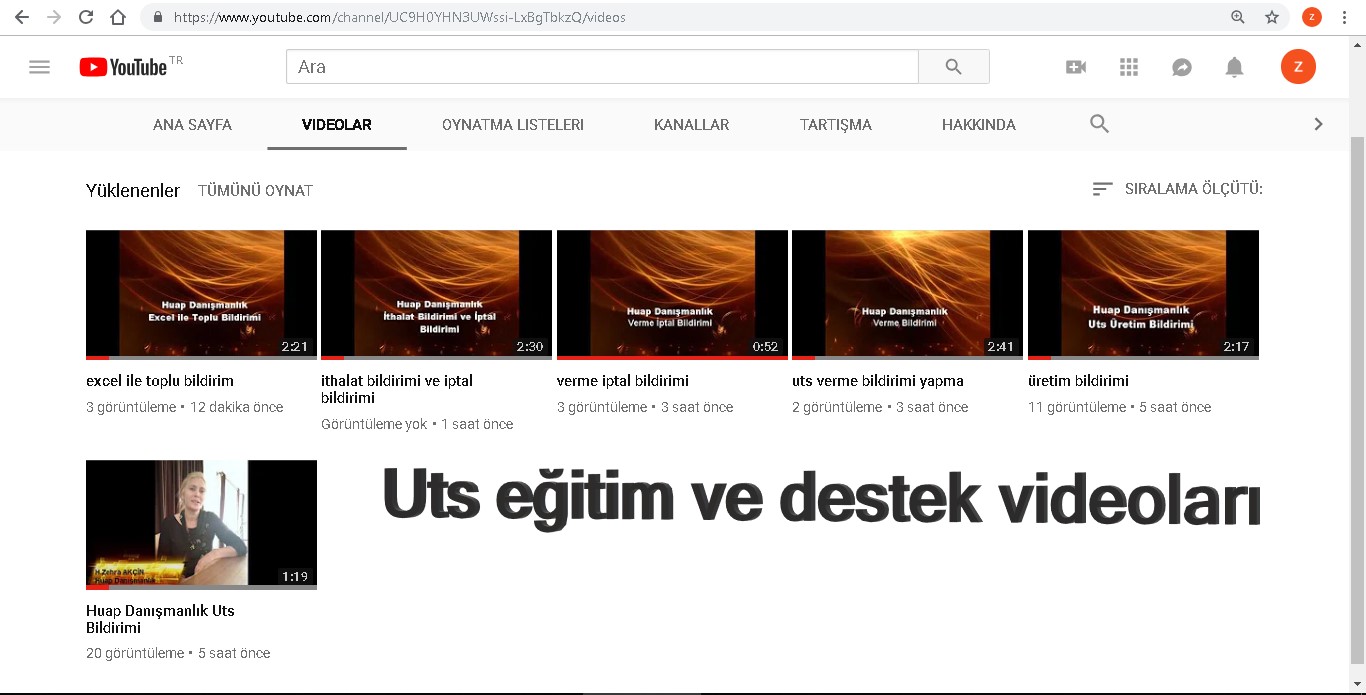Click the Yüklenenler heading
The width and height of the screenshot is (1366, 695).
tap(133, 190)
